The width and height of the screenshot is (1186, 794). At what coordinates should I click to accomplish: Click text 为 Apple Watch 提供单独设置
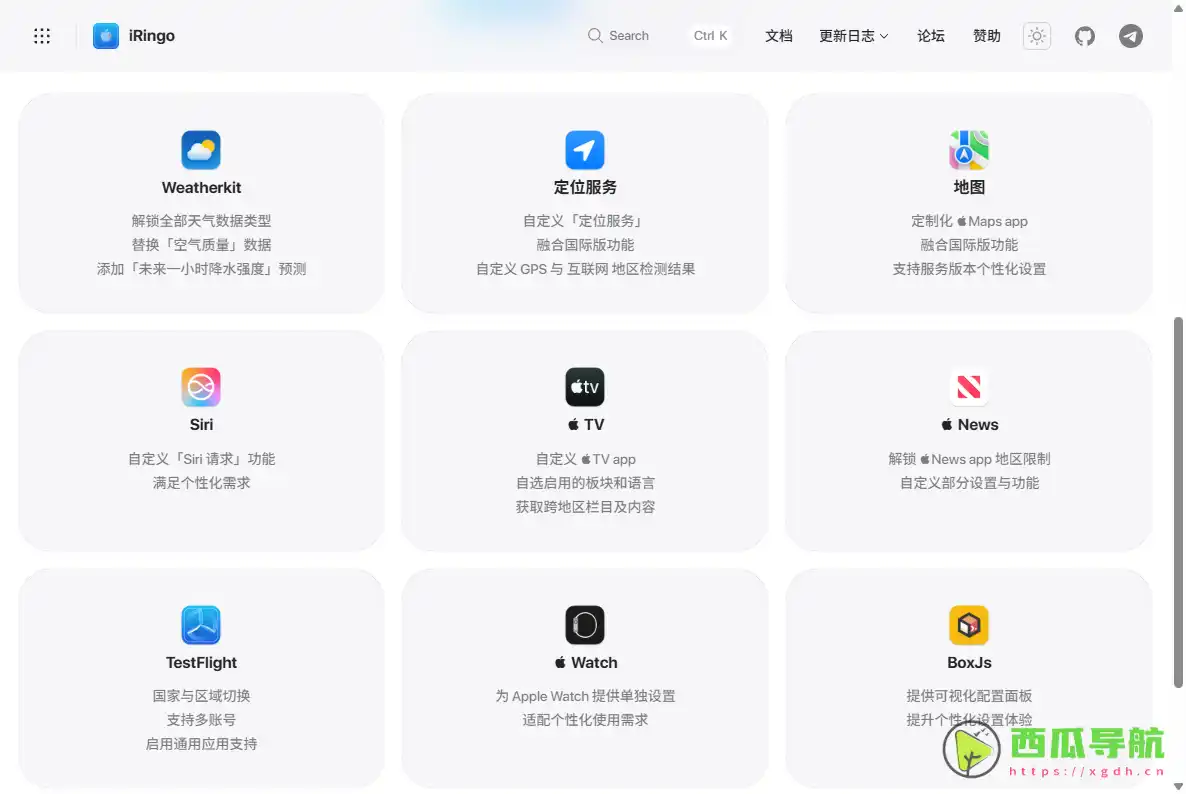pyautogui.click(x=585, y=696)
